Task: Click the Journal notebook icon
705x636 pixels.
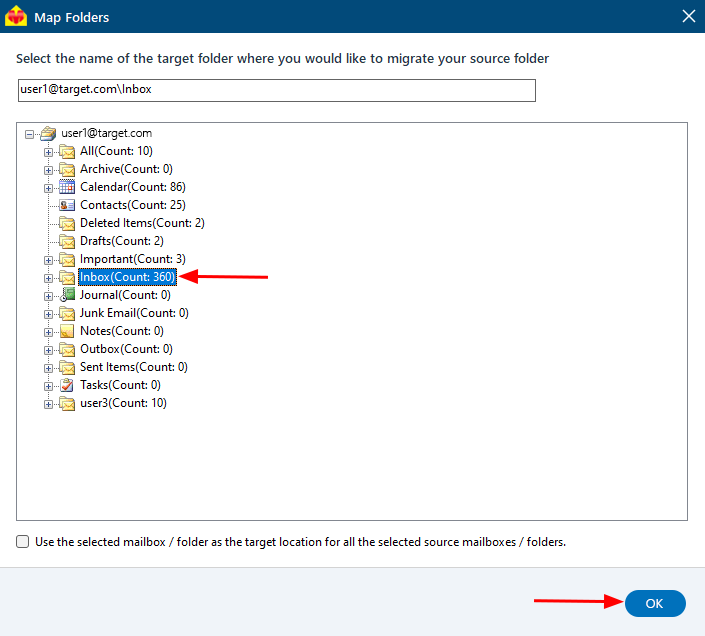Action: tap(67, 295)
